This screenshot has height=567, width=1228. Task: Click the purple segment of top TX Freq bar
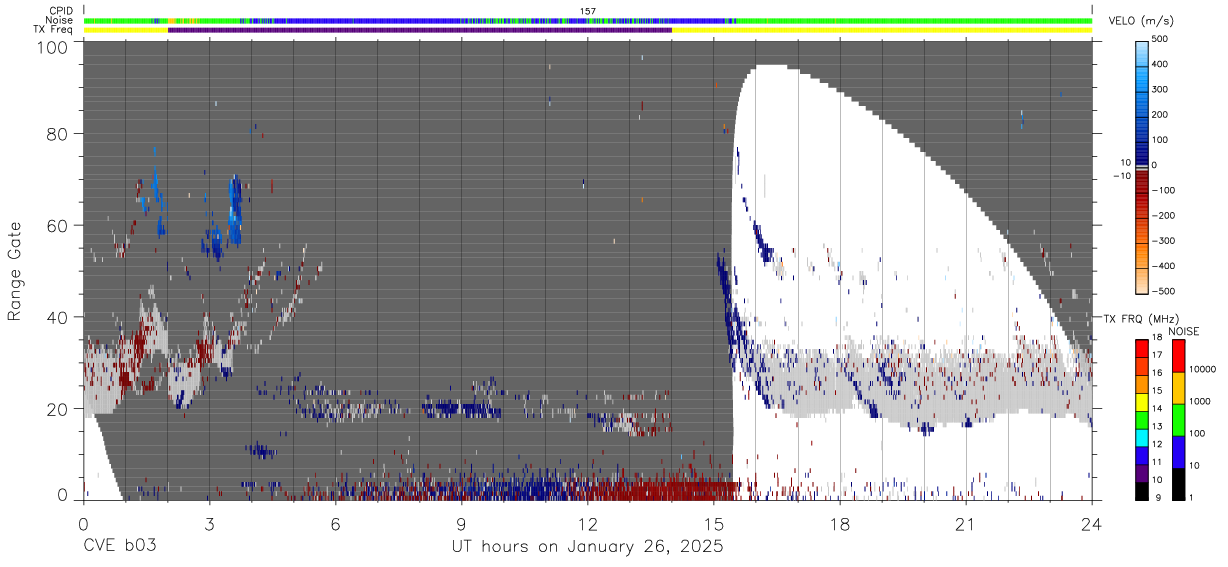(420, 30)
